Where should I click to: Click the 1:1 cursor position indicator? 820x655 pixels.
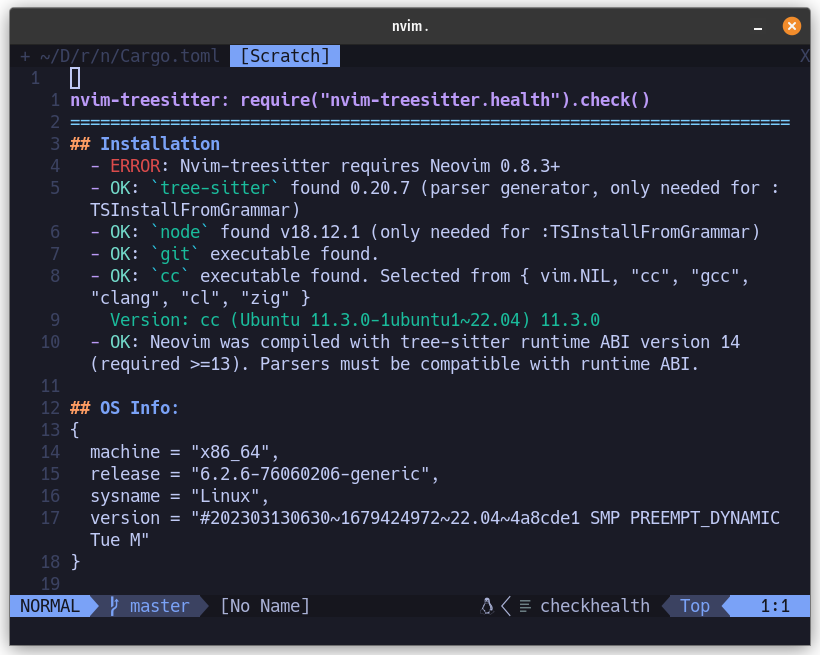point(775,606)
